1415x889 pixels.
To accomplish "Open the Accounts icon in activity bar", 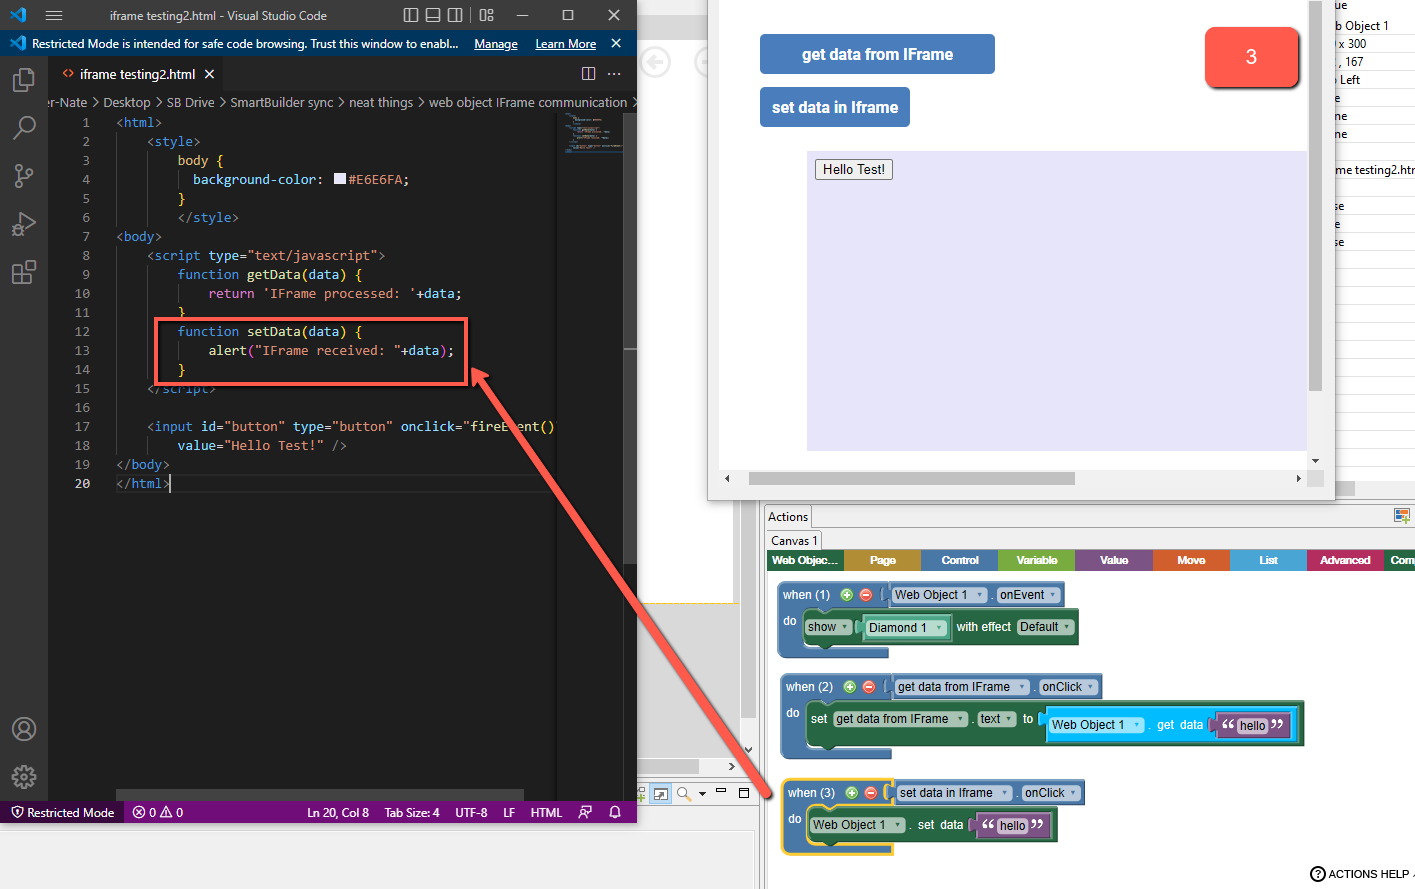I will point(24,729).
